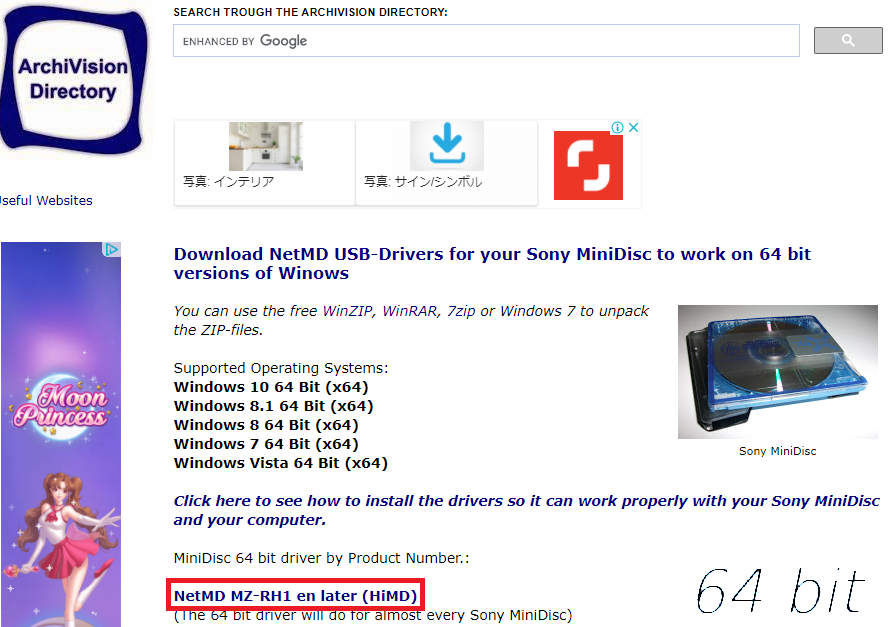Click the 64 bit handwritten graphic
Viewport: 890px width, 627px height.
pyautogui.click(x=780, y=592)
